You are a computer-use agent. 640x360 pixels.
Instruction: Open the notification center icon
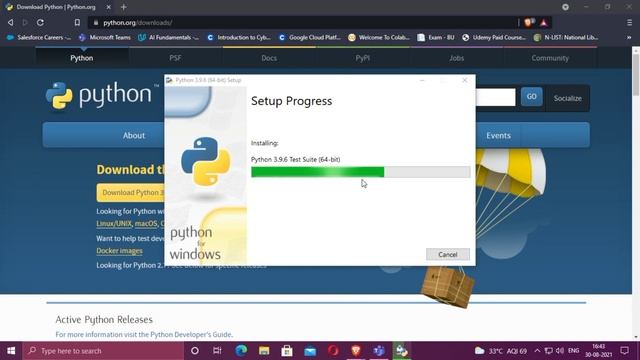click(x=624, y=351)
